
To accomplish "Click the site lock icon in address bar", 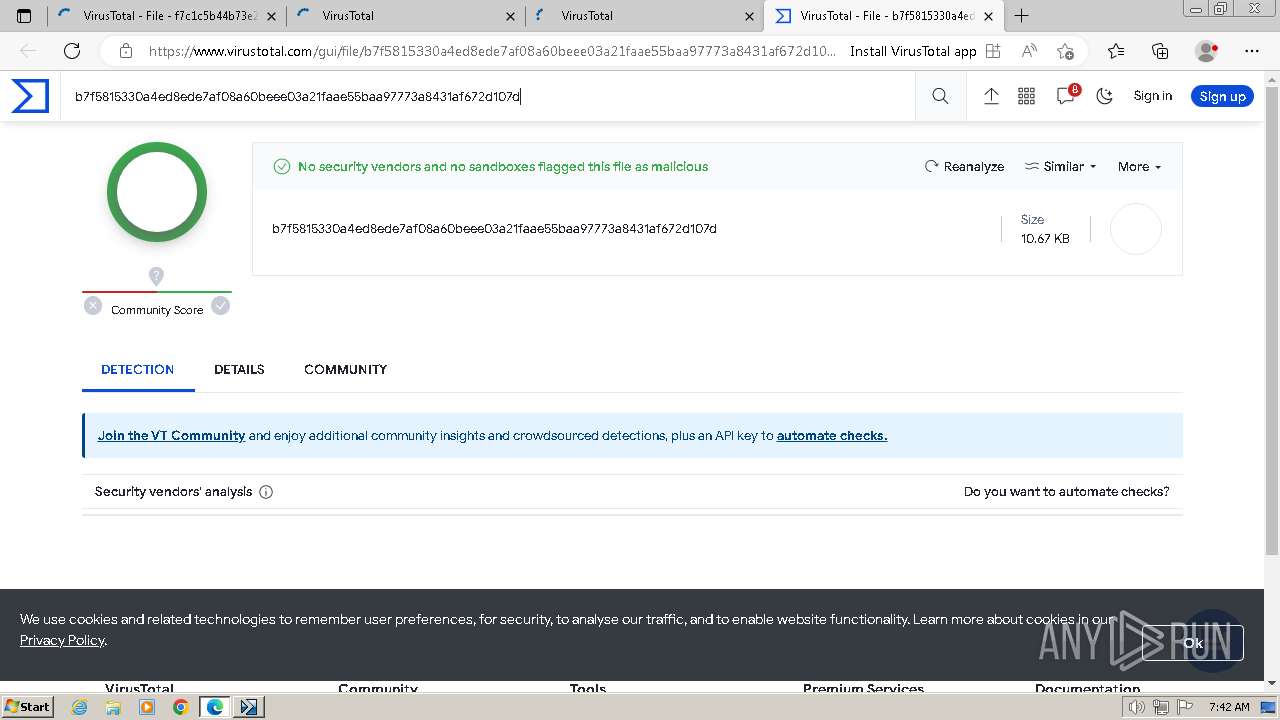I will [126, 51].
